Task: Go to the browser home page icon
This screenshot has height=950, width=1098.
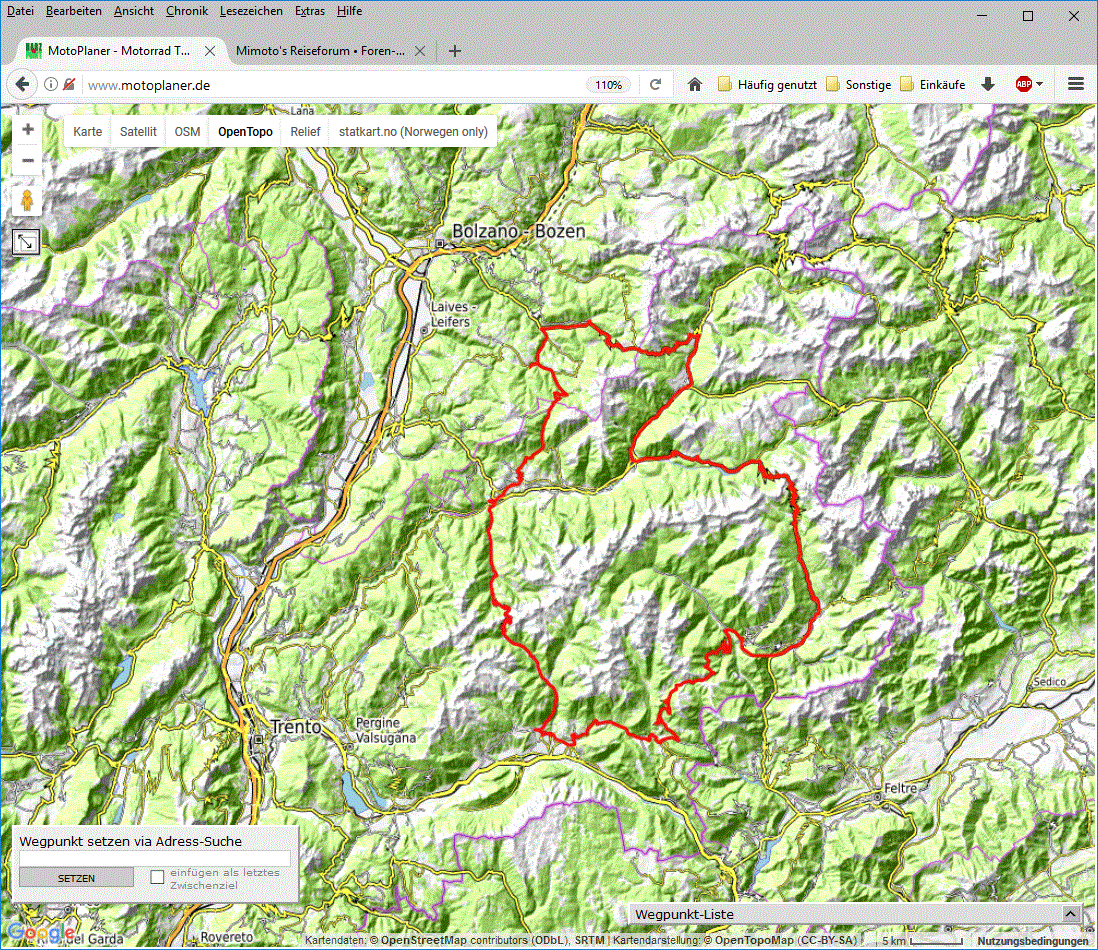Action: click(695, 85)
